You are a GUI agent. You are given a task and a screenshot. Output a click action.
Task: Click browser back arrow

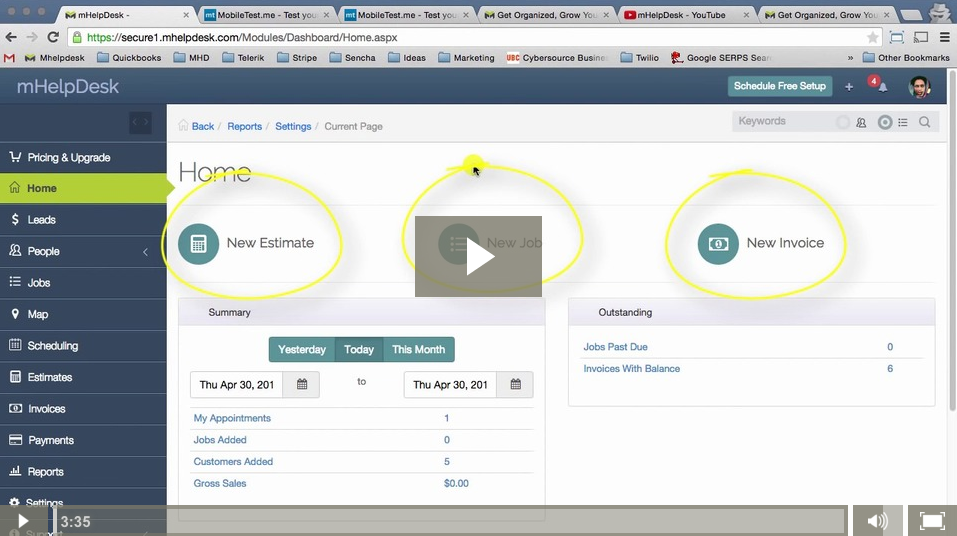(x=11, y=37)
